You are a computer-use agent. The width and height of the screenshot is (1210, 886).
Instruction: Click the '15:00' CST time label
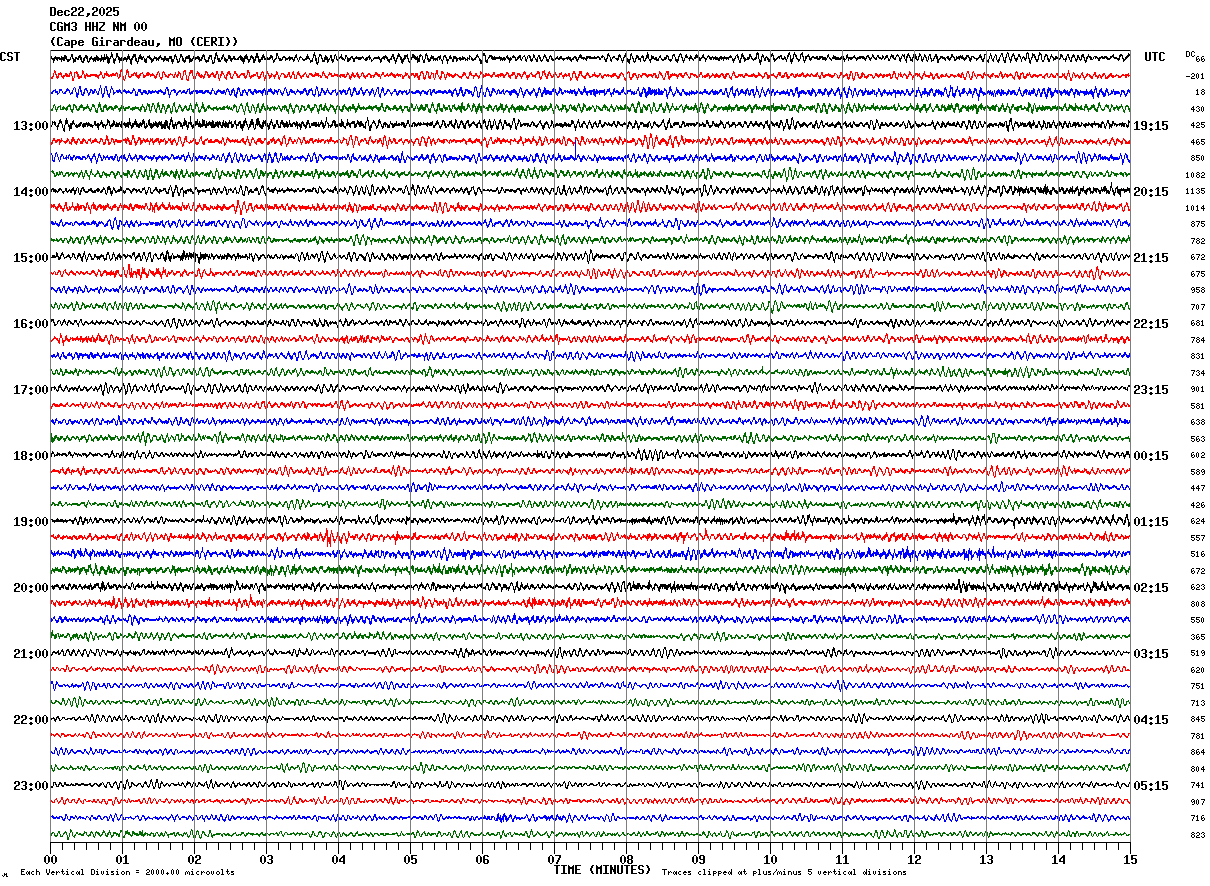(x=31, y=258)
